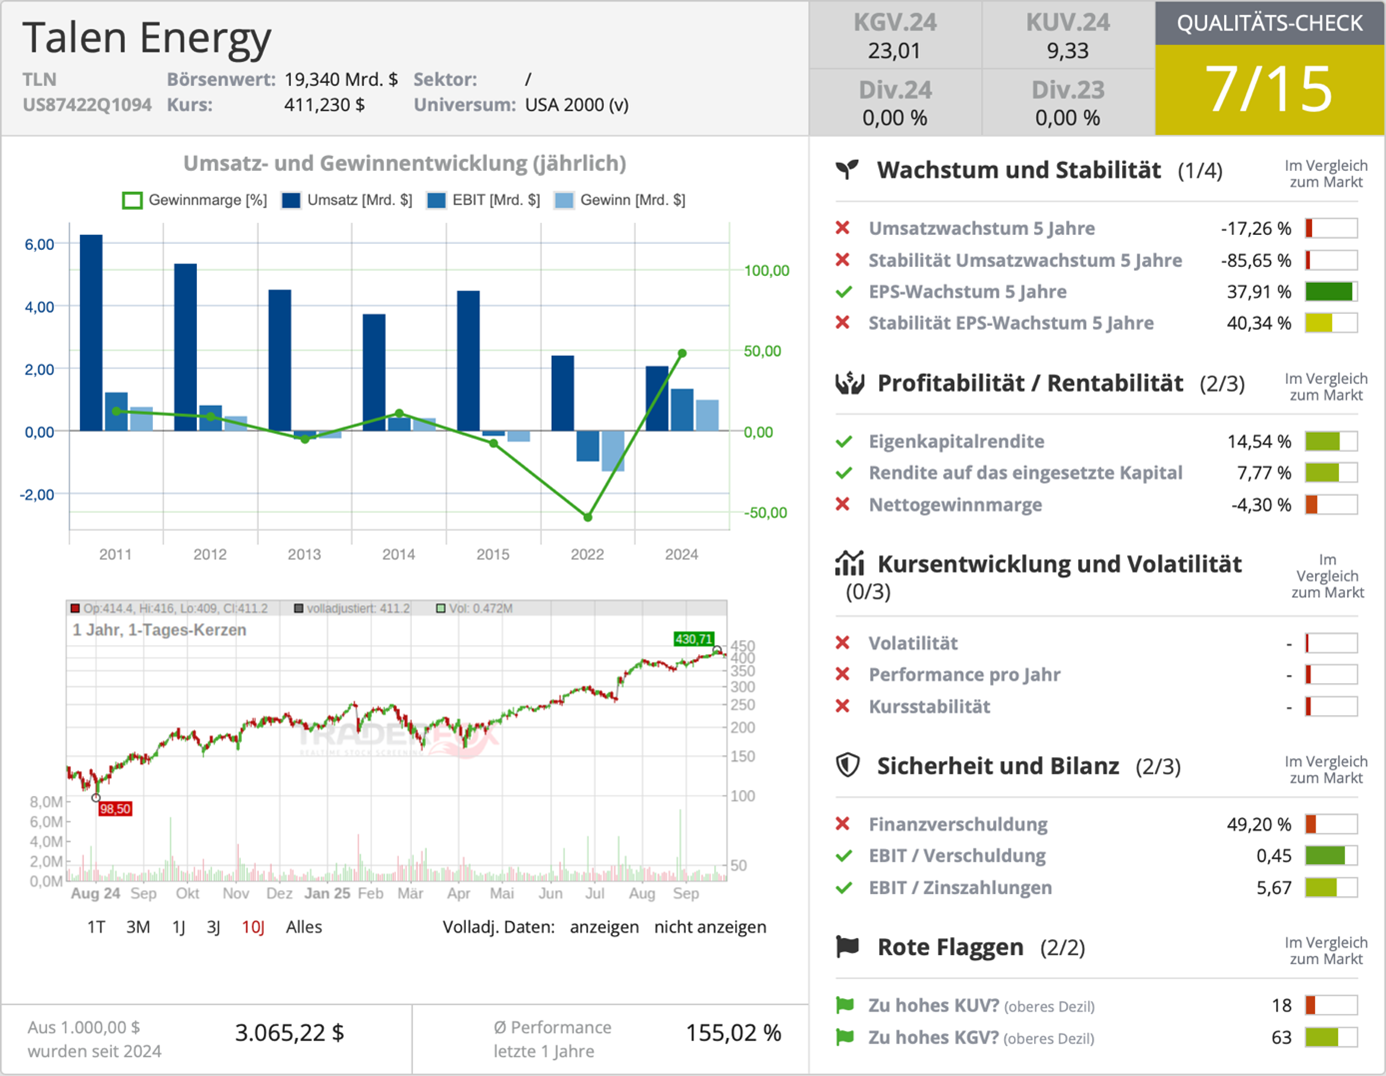This screenshot has height=1076, width=1386.
Task: Click the 2022 Gewinnmarge data point
Action: point(588,517)
